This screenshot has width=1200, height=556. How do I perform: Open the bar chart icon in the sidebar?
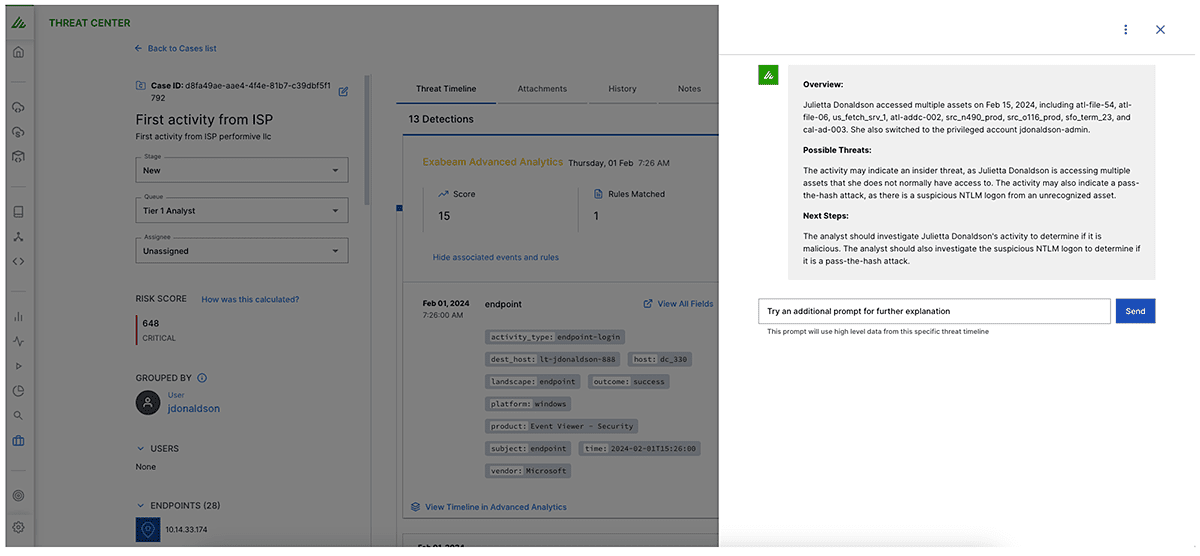[x=18, y=317]
